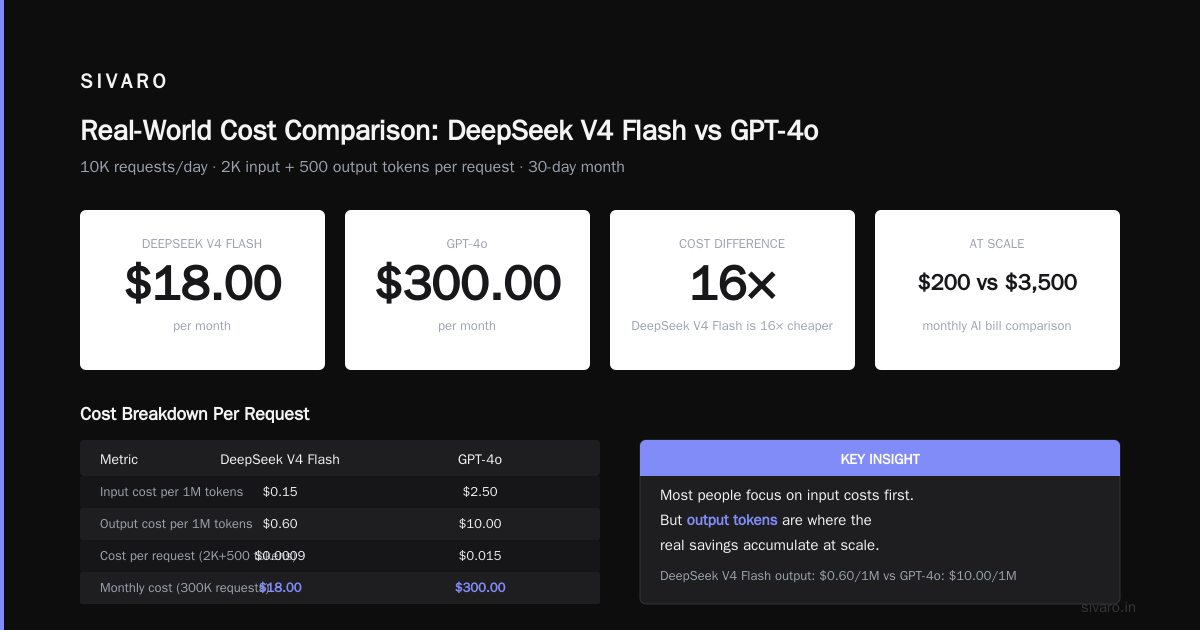Click the DeepSeek V4 Flash column header
The width and height of the screenshot is (1200, 630).
[280, 460]
